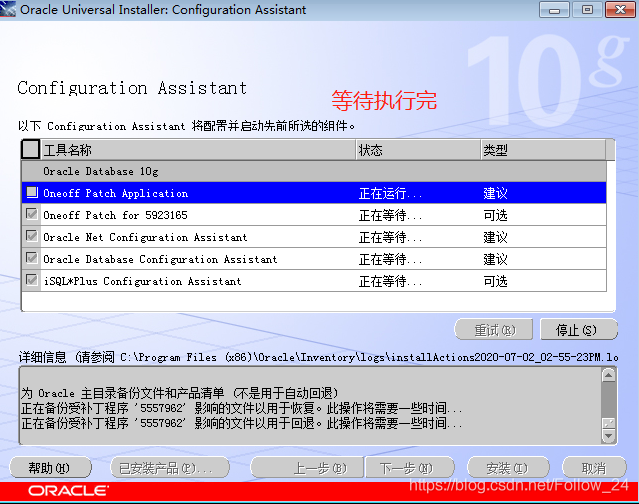Image resolution: width=639 pixels, height=504 pixels.
Task: Uncheck Oneoff Patch for 5923165 checkbox
Action: 32,214
